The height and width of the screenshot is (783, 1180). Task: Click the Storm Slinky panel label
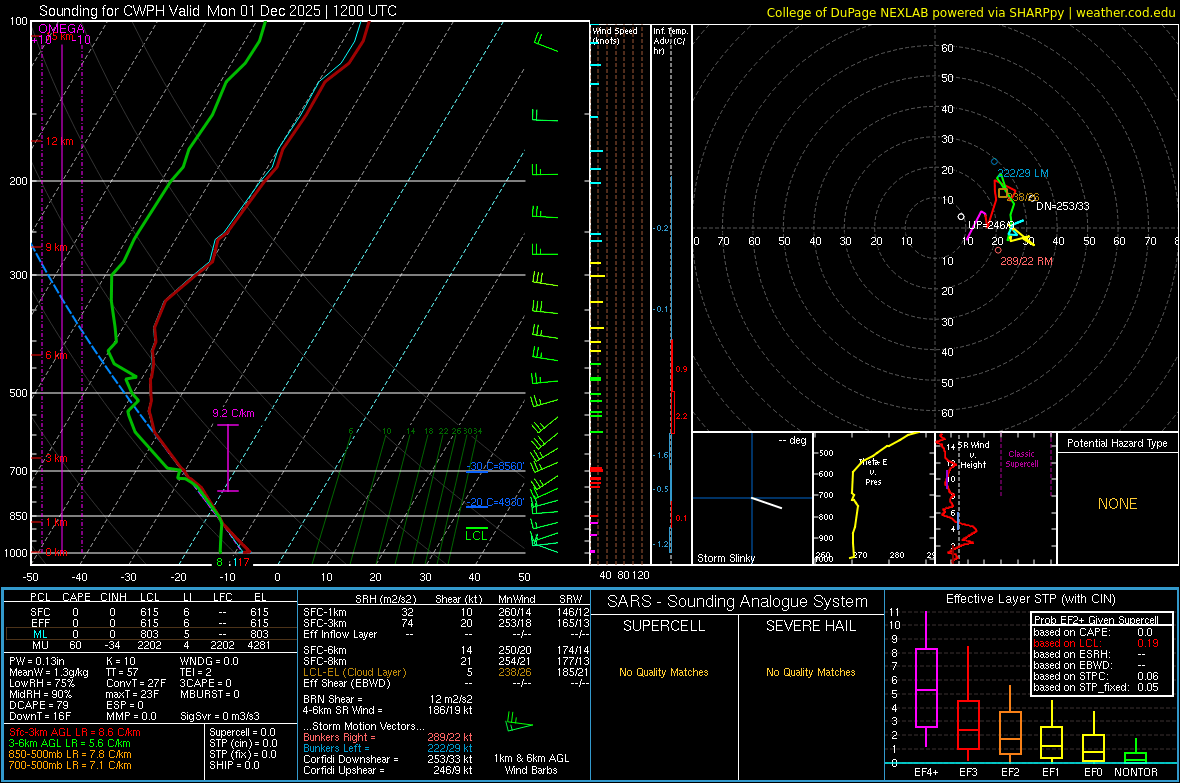(725, 558)
